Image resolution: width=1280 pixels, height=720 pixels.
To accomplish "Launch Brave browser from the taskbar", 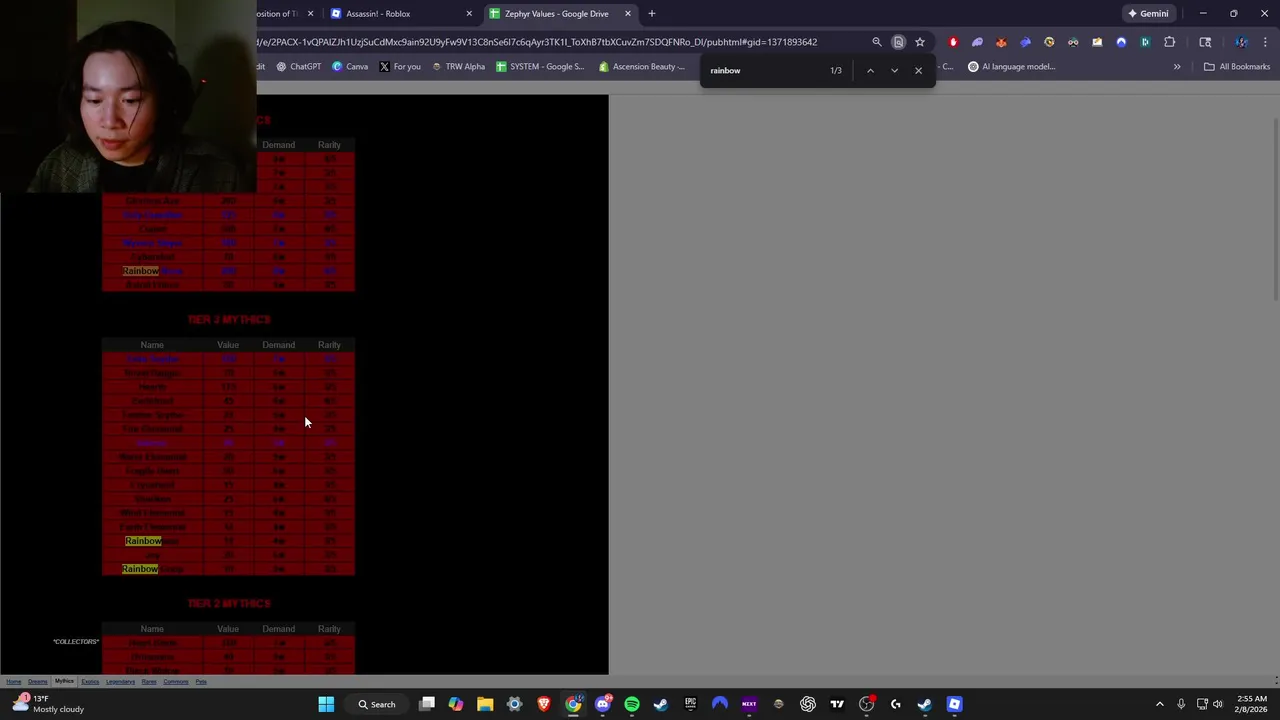I will 543,704.
